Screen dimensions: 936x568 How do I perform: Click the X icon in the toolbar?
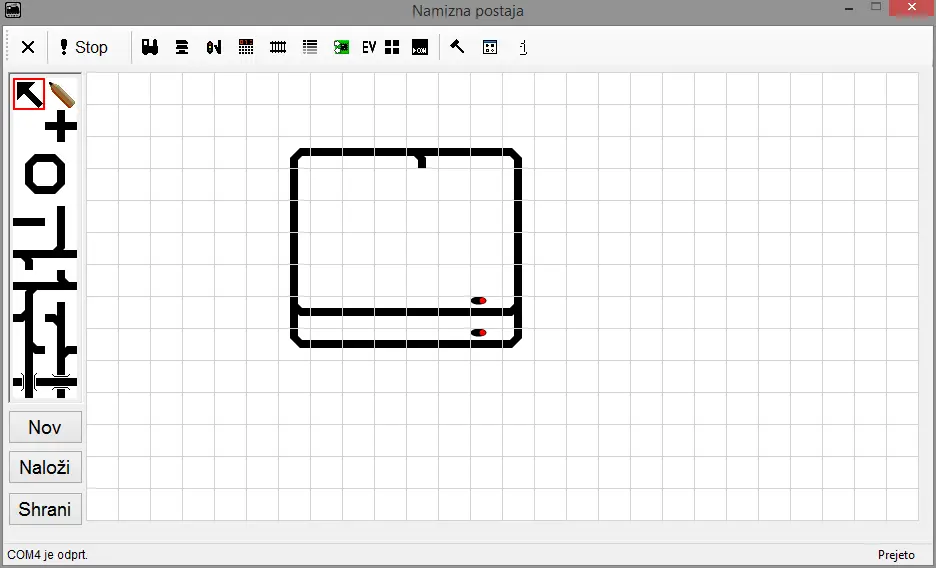28,47
